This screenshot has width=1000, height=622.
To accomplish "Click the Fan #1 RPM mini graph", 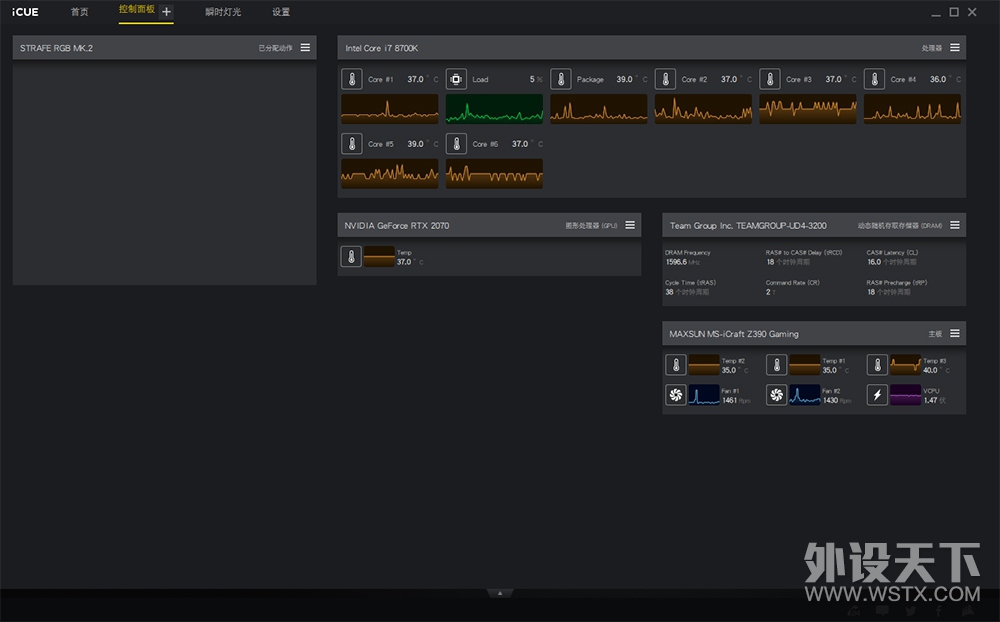I will click(704, 395).
